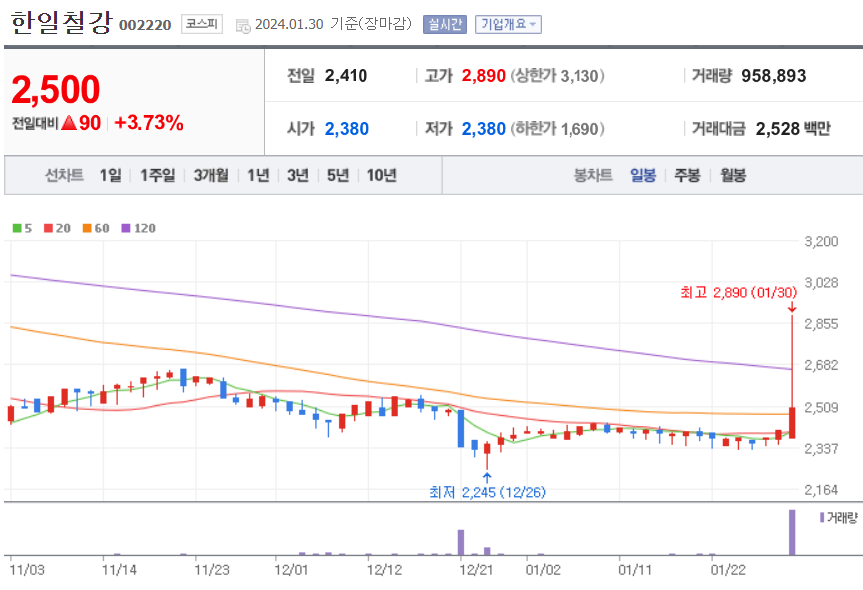
Task: Click the +3.73% change rate
Action: (149, 122)
